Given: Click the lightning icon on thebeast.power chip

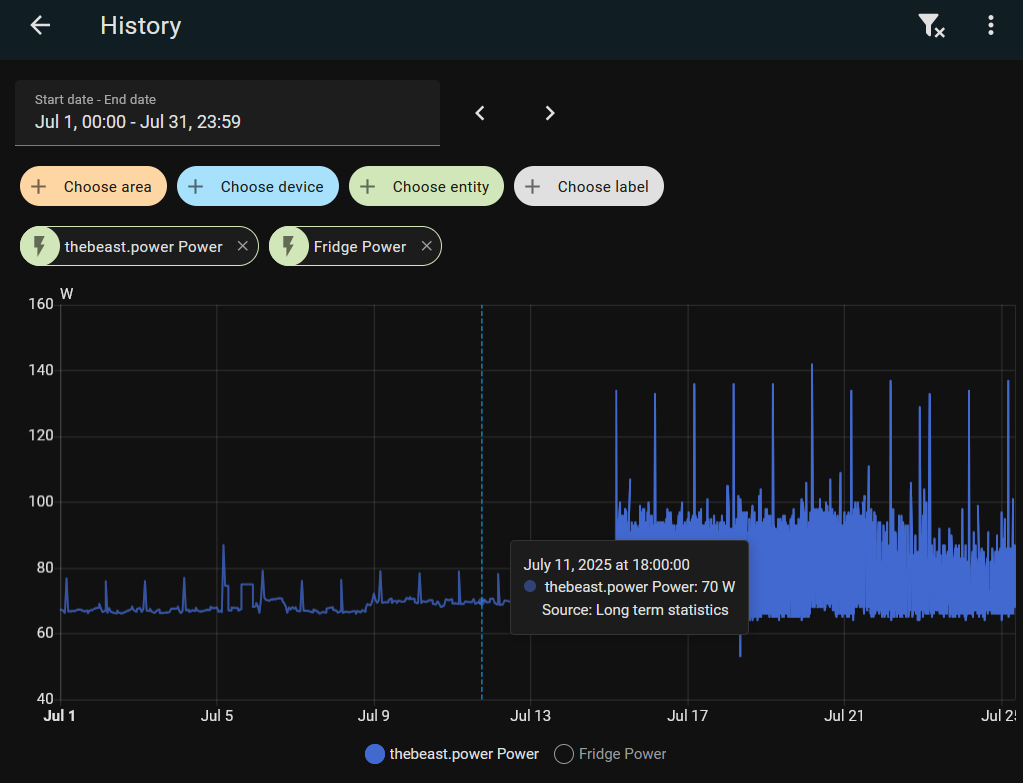Looking at the screenshot, I should click(40, 246).
